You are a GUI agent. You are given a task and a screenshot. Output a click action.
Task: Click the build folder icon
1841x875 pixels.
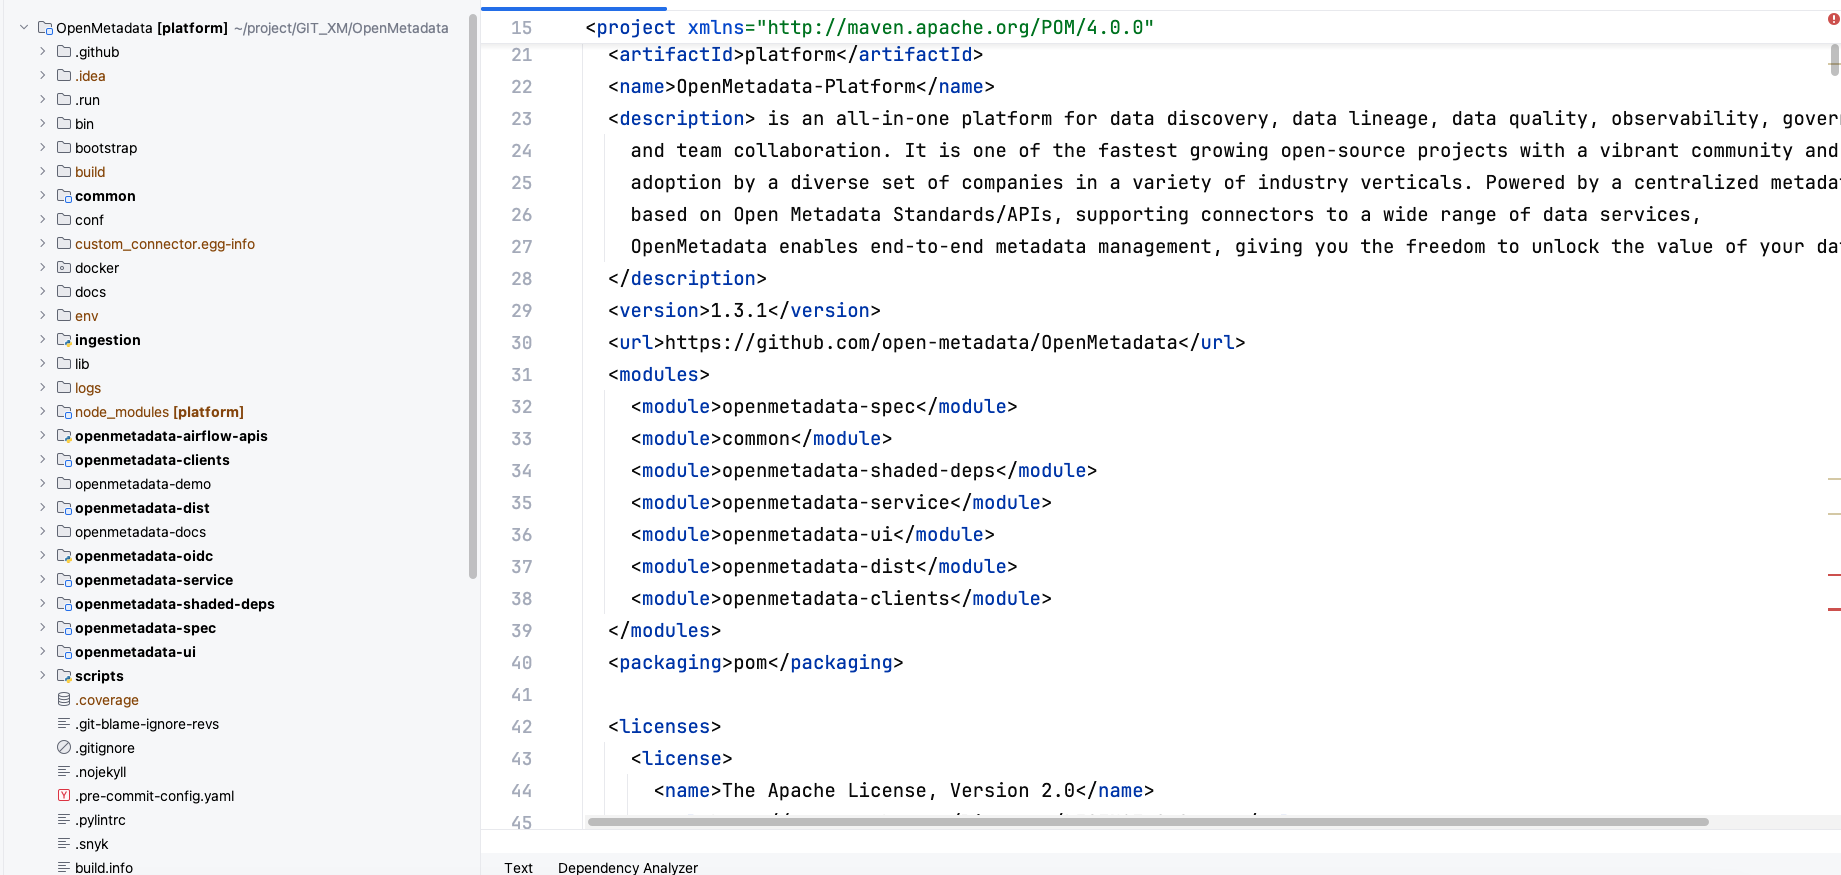tap(64, 172)
